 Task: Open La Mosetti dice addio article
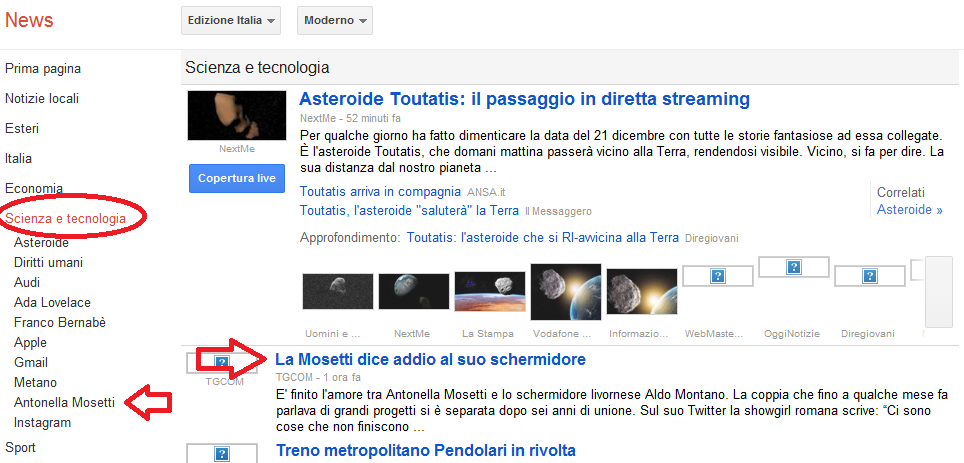[430, 359]
